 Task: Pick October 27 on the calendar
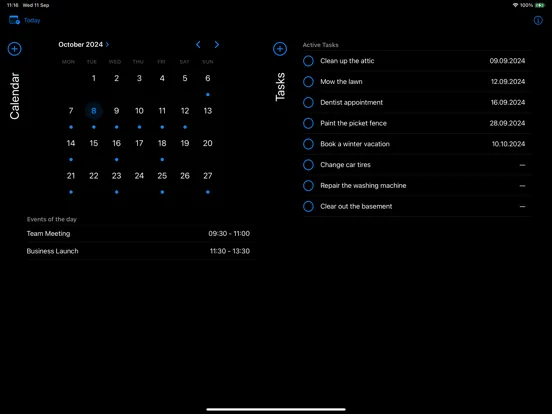coord(208,176)
